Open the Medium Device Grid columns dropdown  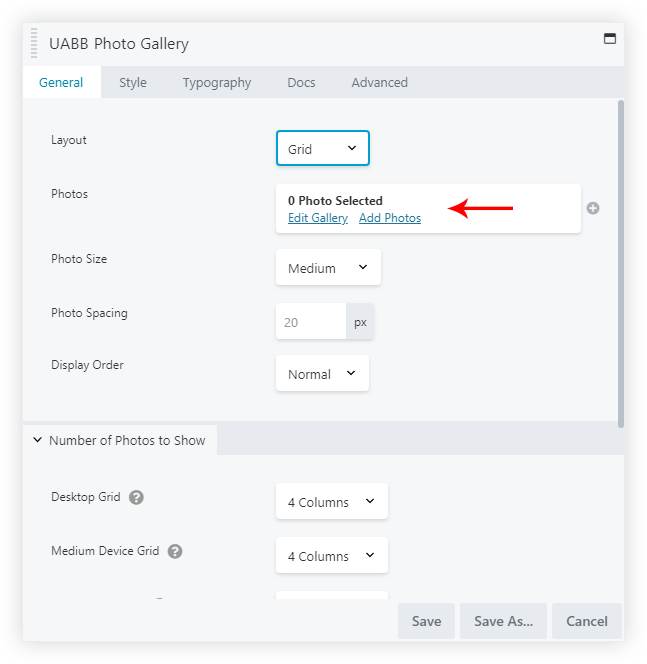[331, 556]
